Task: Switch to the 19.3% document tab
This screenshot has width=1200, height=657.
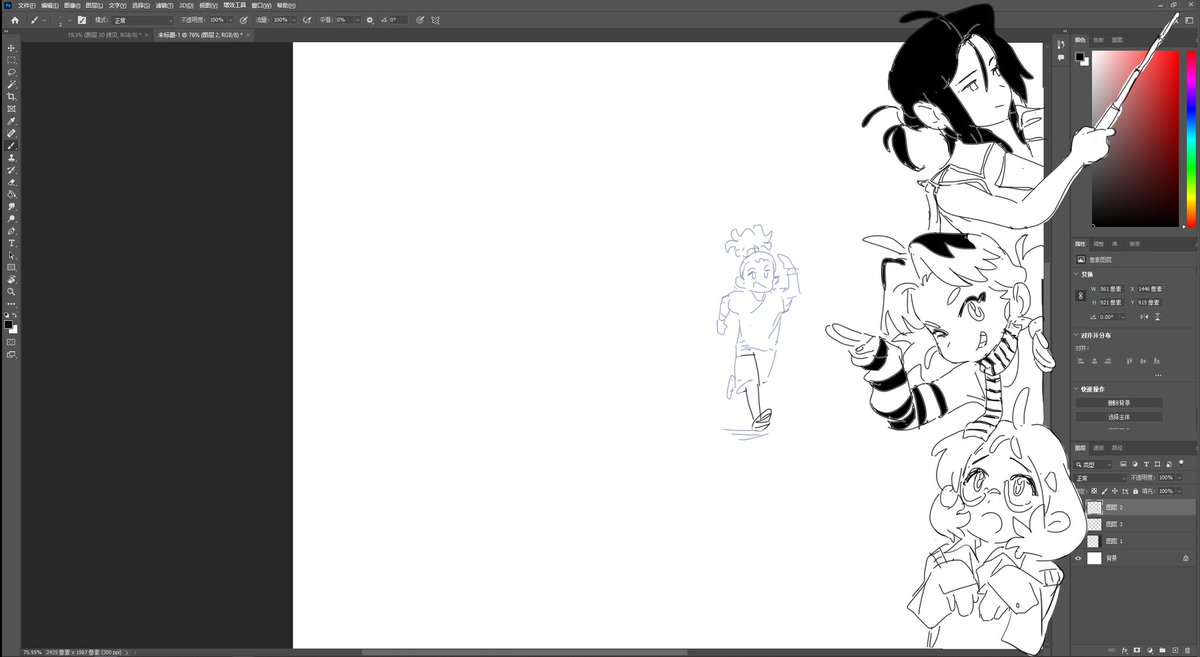Action: pyautogui.click(x=104, y=35)
